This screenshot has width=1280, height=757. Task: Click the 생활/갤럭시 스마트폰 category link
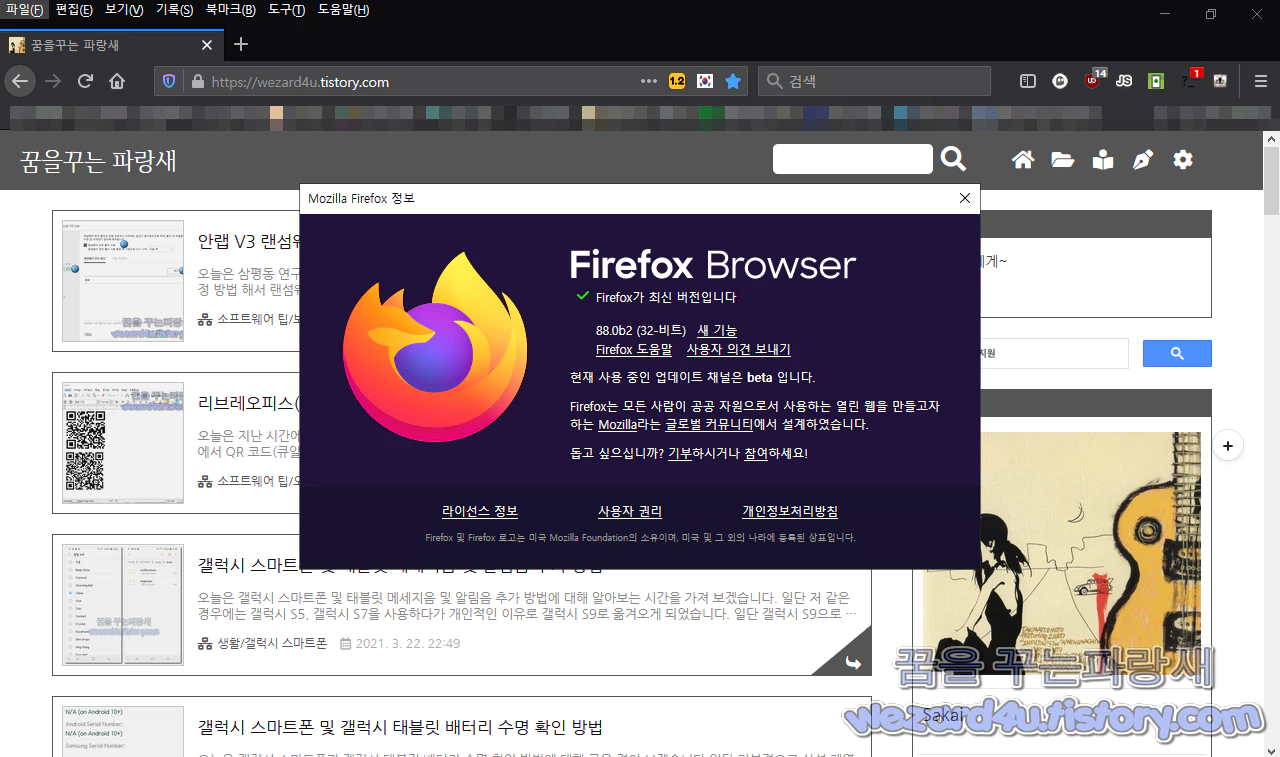pyautogui.click(x=272, y=643)
